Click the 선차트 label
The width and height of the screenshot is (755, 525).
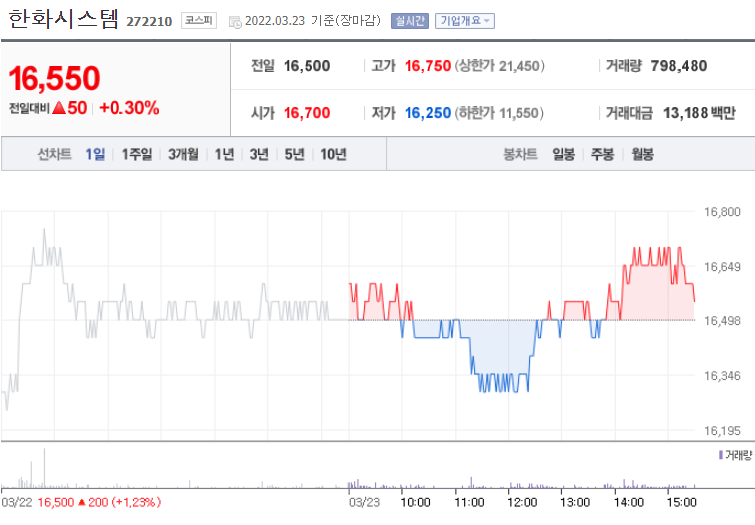(x=54, y=154)
